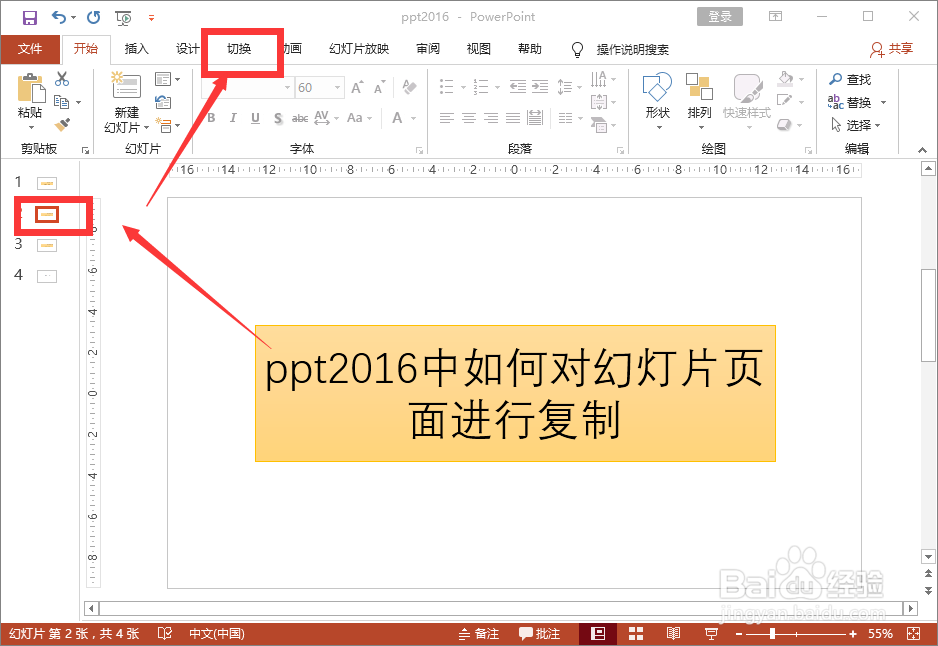Align text right

pos(491,118)
